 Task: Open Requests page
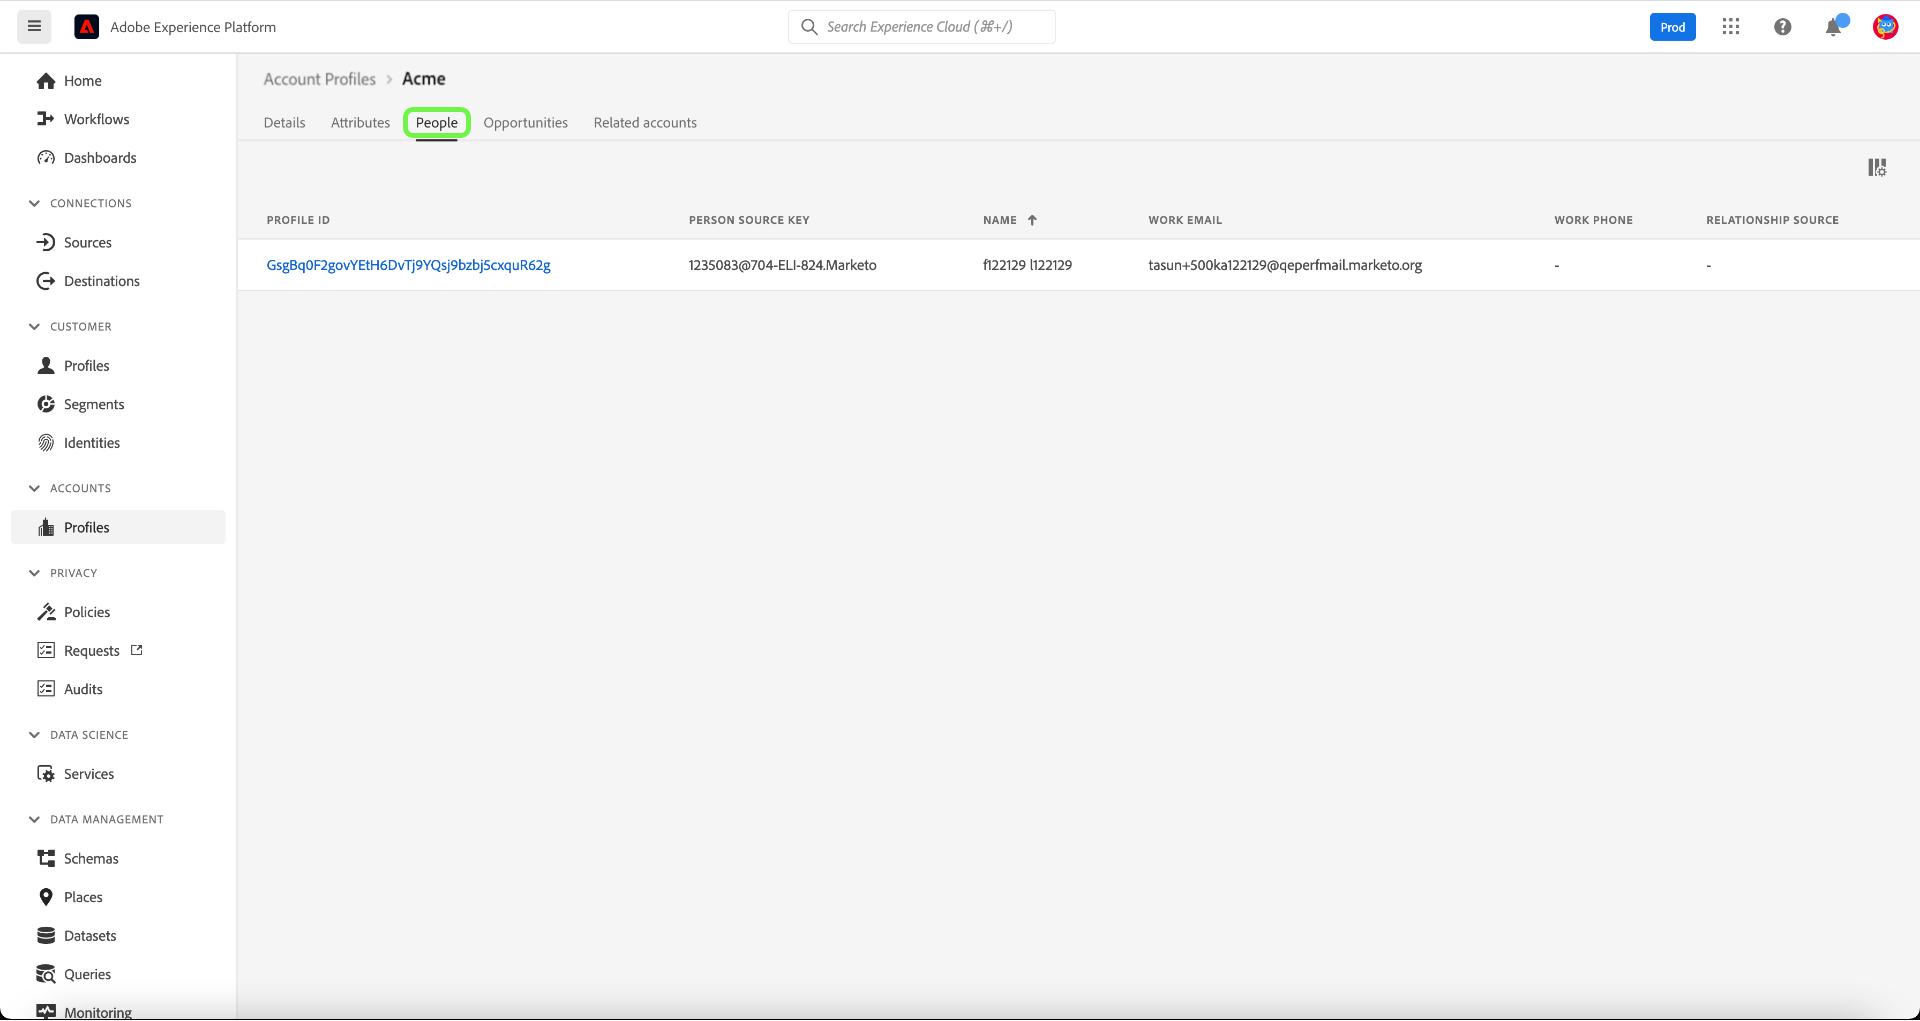pyautogui.click(x=92, y=651)
